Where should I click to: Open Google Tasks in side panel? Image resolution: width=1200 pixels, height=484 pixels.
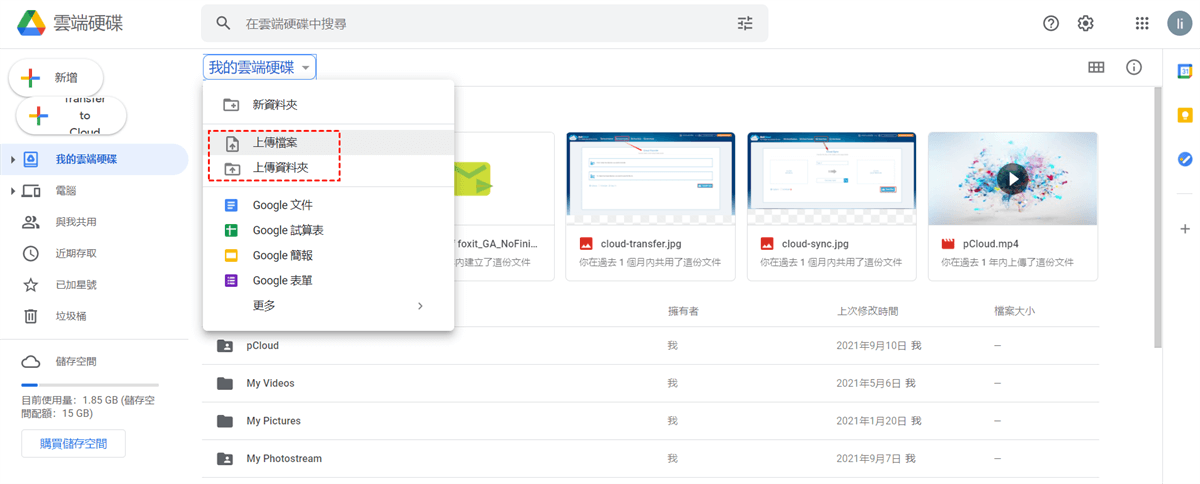[x=1185, y=159]
